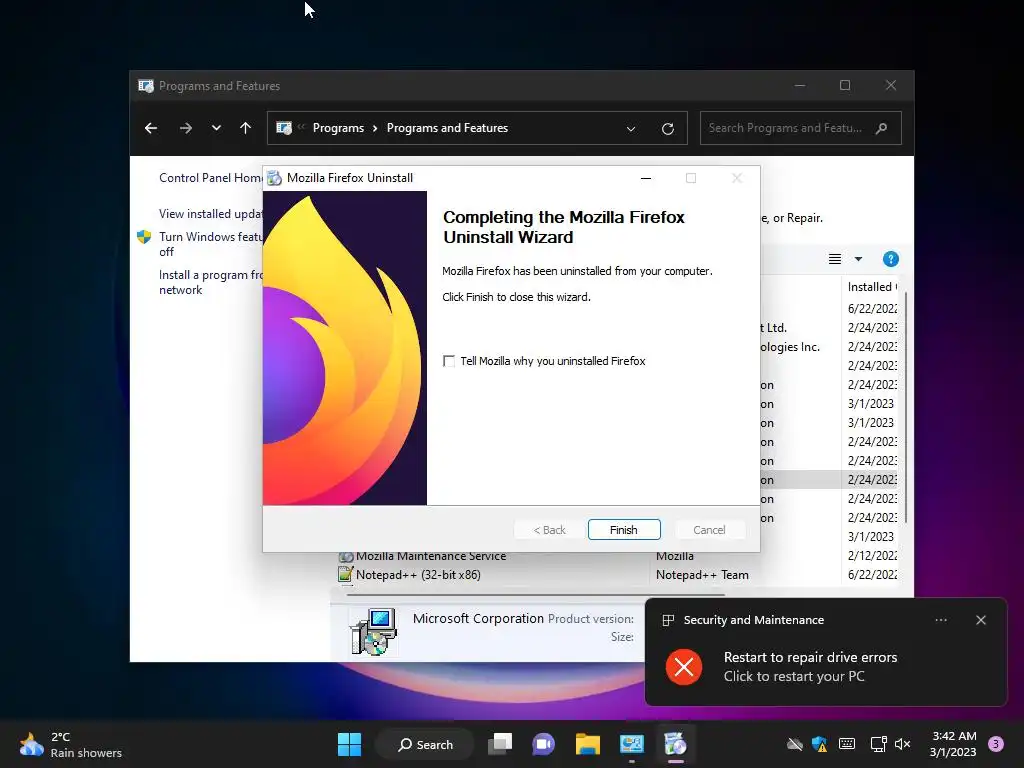Viewport: 1024px width, 768px height.
Task: Click the Installed On column header
Action: pyautogui.click(x=872, y=287)
